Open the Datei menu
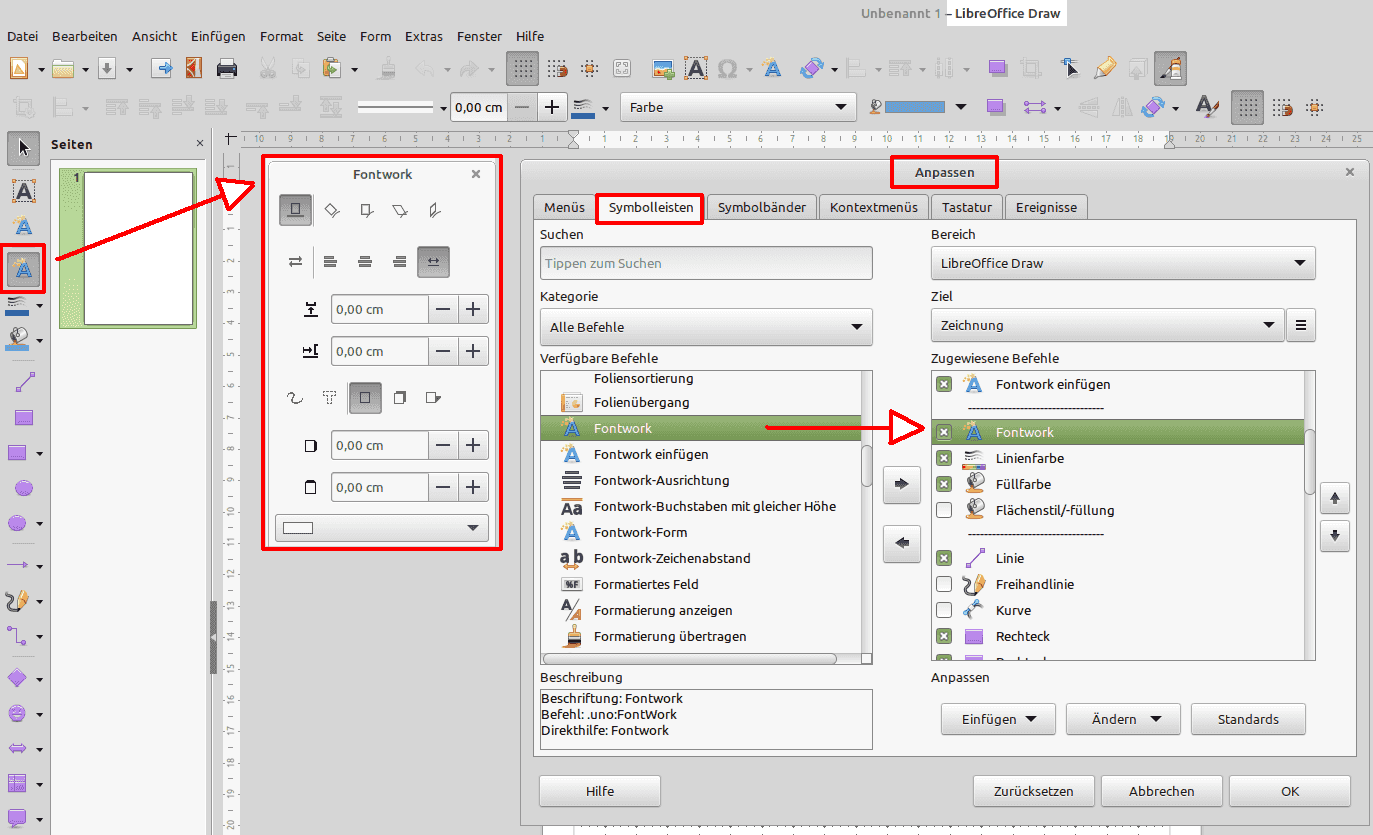Image resolution: width=1373 pixels, height=835 pixels. (22, 36)
